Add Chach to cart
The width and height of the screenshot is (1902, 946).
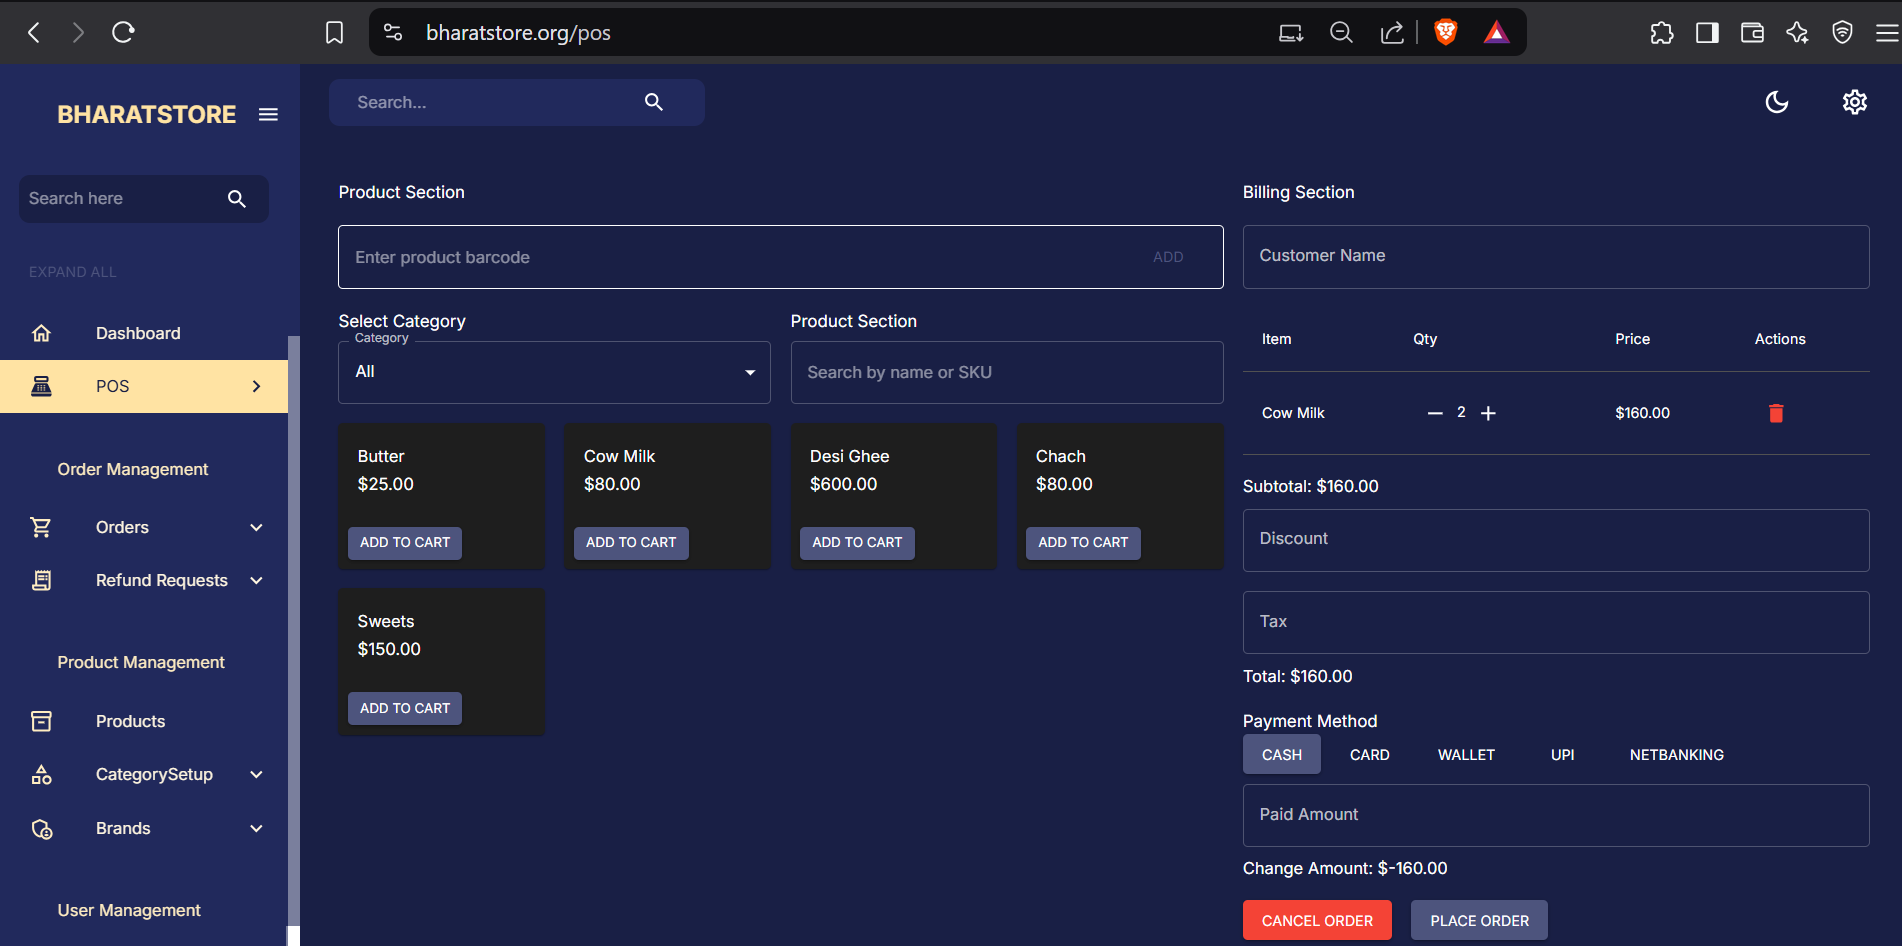[x=1083, y=543]
